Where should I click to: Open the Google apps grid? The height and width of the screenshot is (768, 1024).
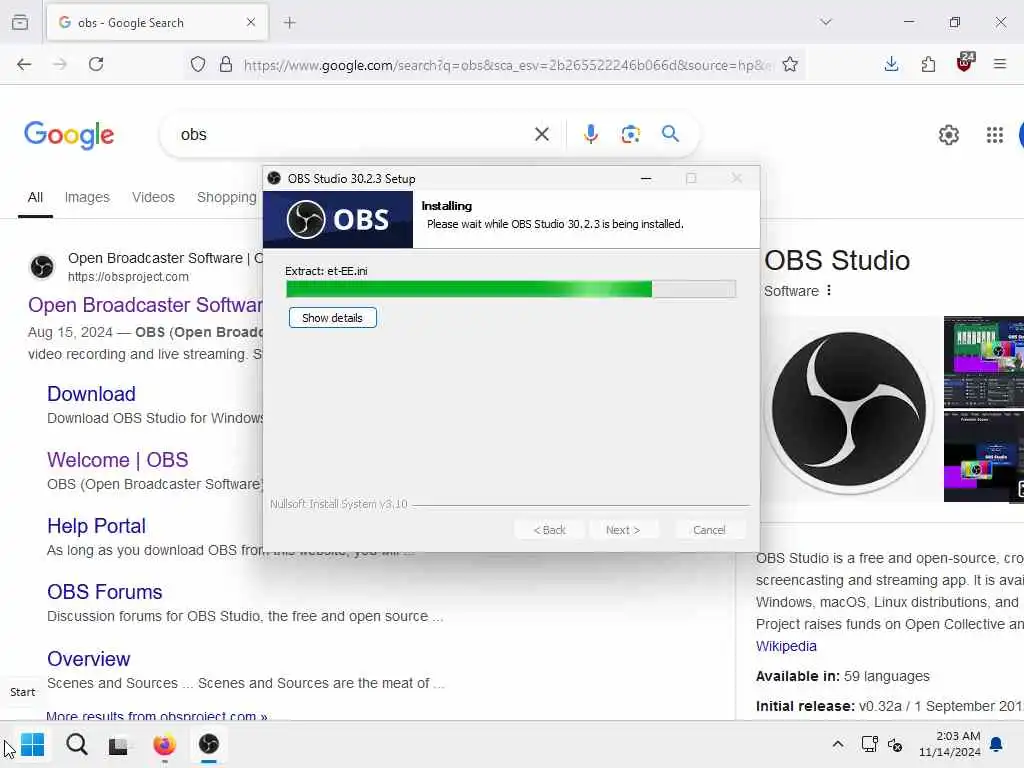(x=995, y=135)
